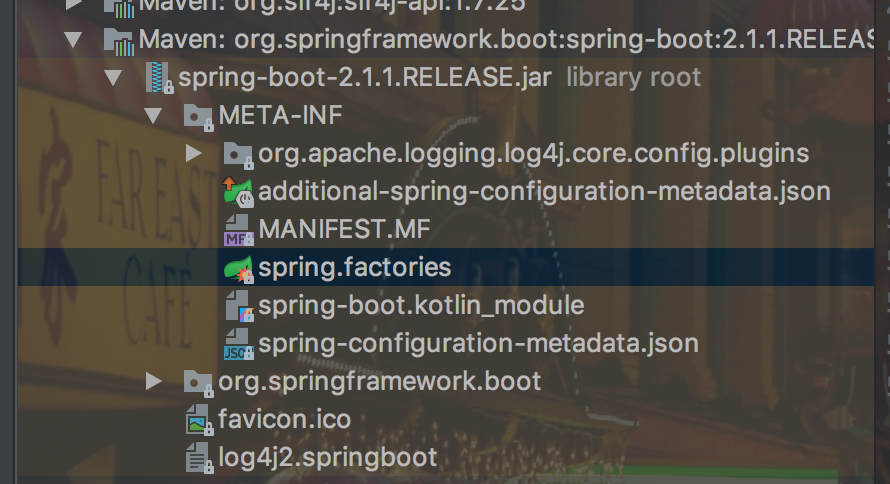Screen dimensions: 890x484
Task: Select Maven: org.springframework.boot:spring-boot row text
Action: tap(506, 40)
